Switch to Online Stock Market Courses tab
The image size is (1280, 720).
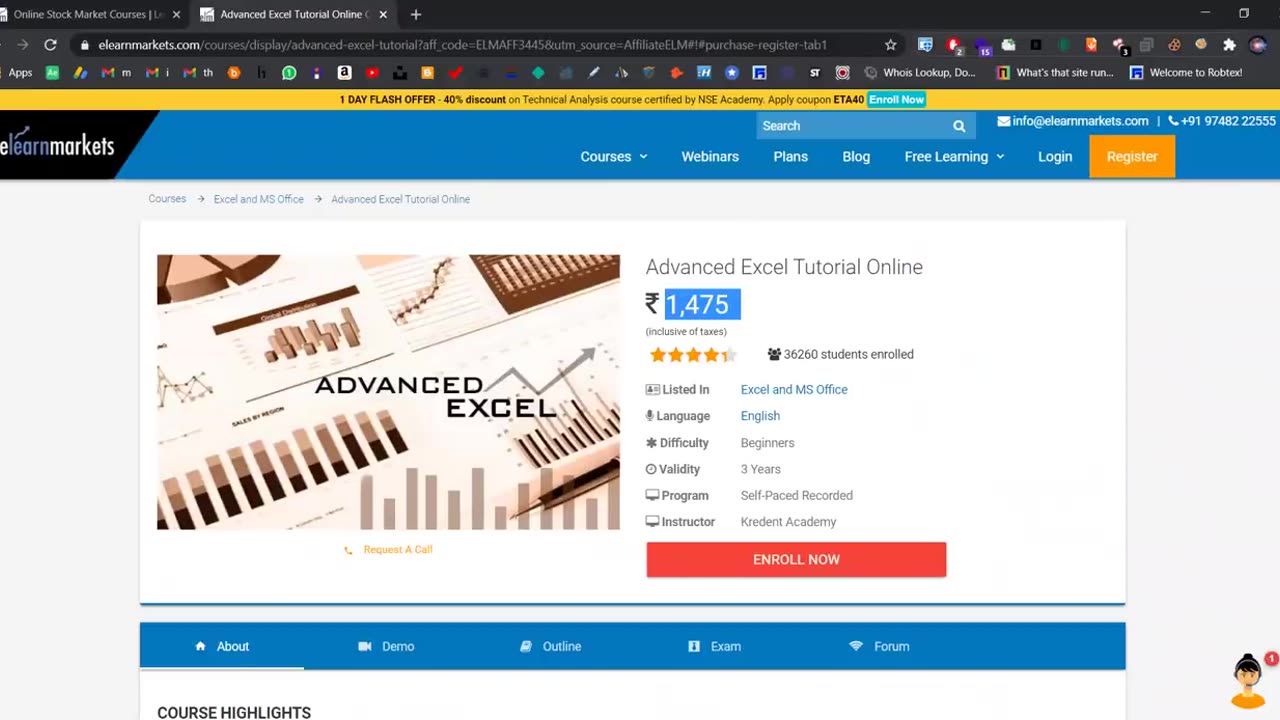(x=88, y=15)
